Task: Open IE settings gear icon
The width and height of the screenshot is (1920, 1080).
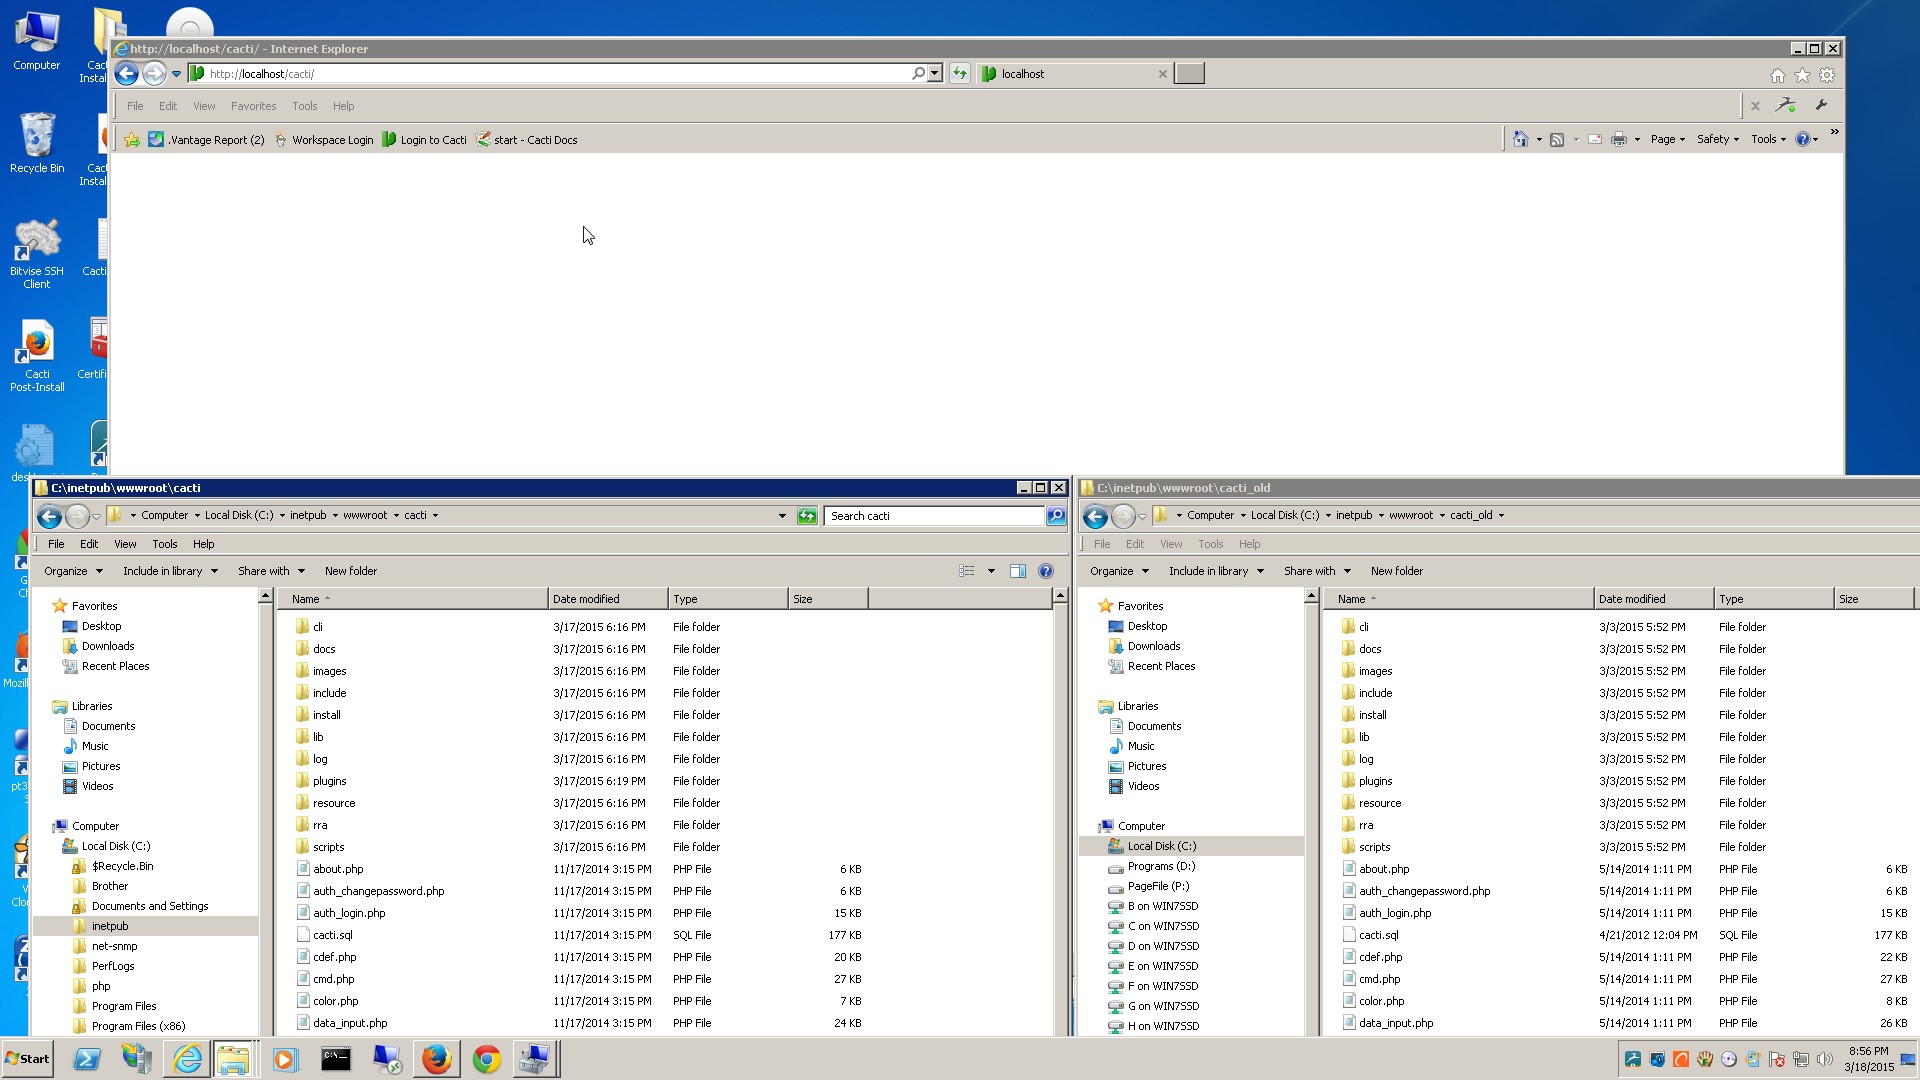Action: pyautogui.click(x=1827, y=75)
